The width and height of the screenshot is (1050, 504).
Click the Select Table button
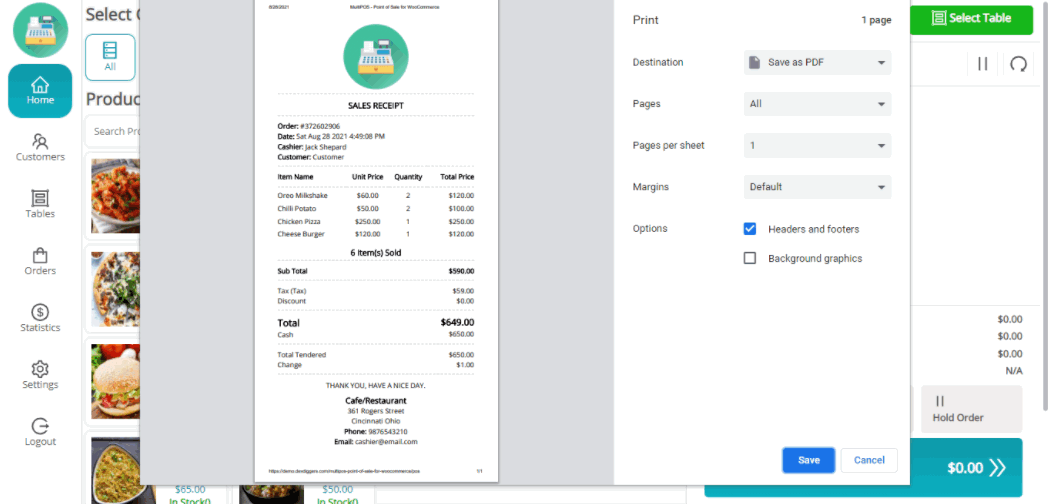(x=972, y=18)
